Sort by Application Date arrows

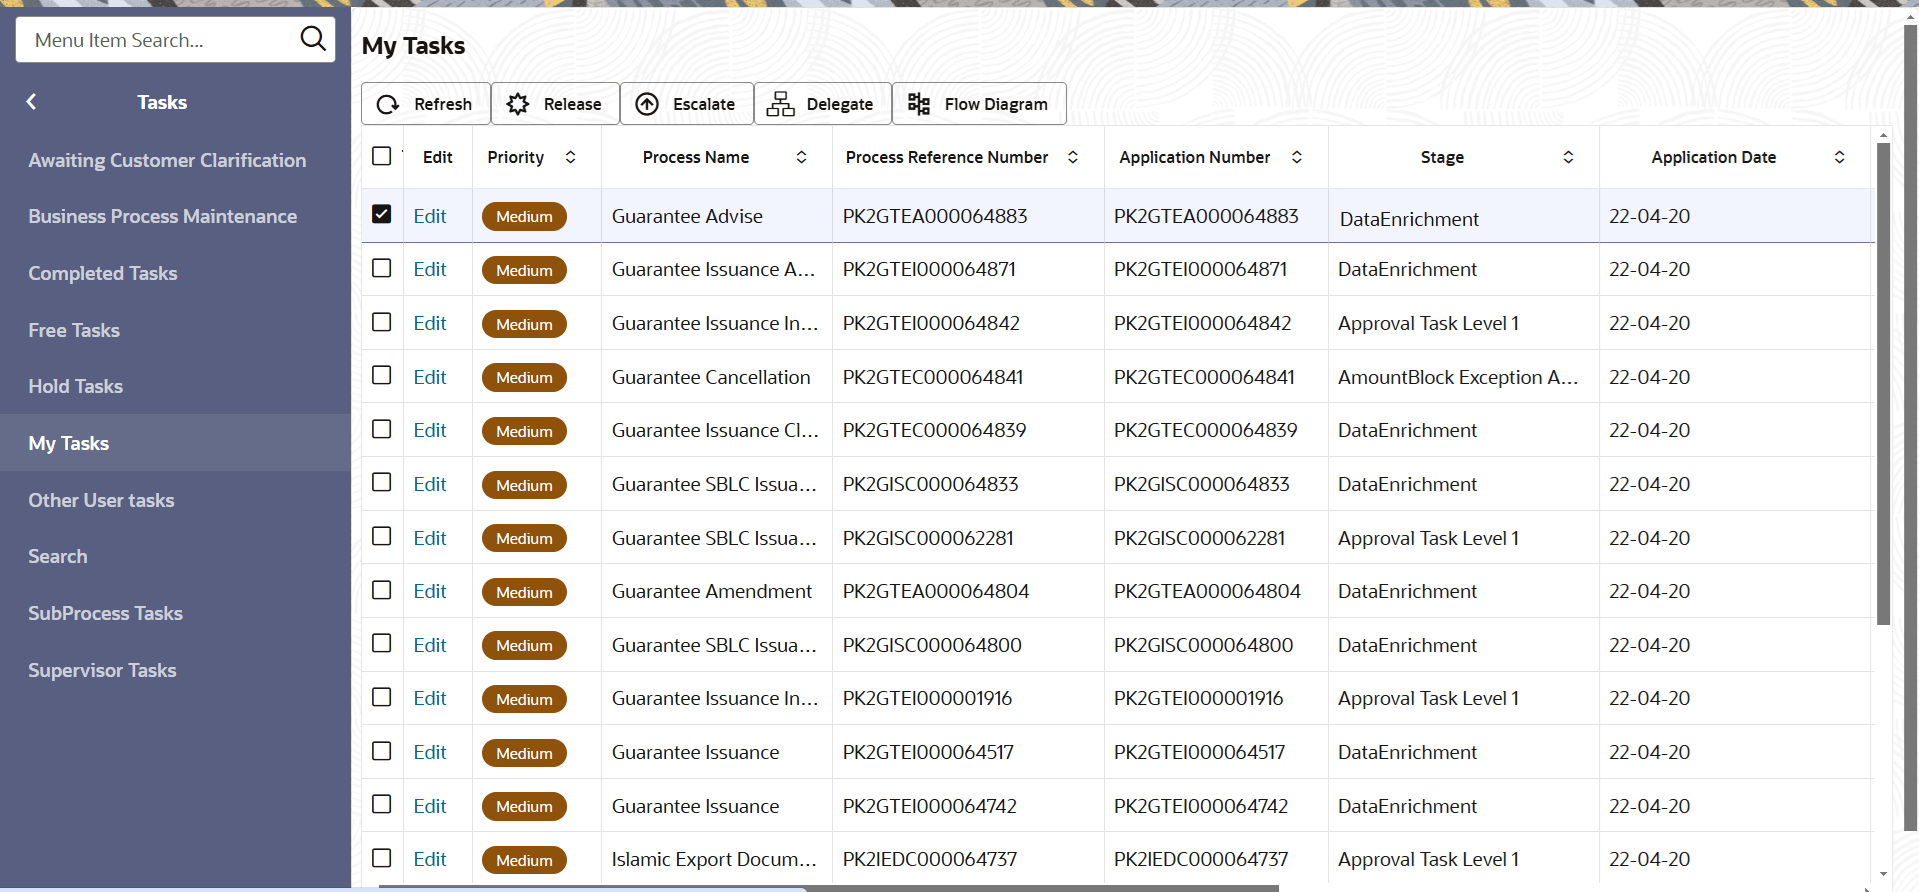coord(1839,157)
